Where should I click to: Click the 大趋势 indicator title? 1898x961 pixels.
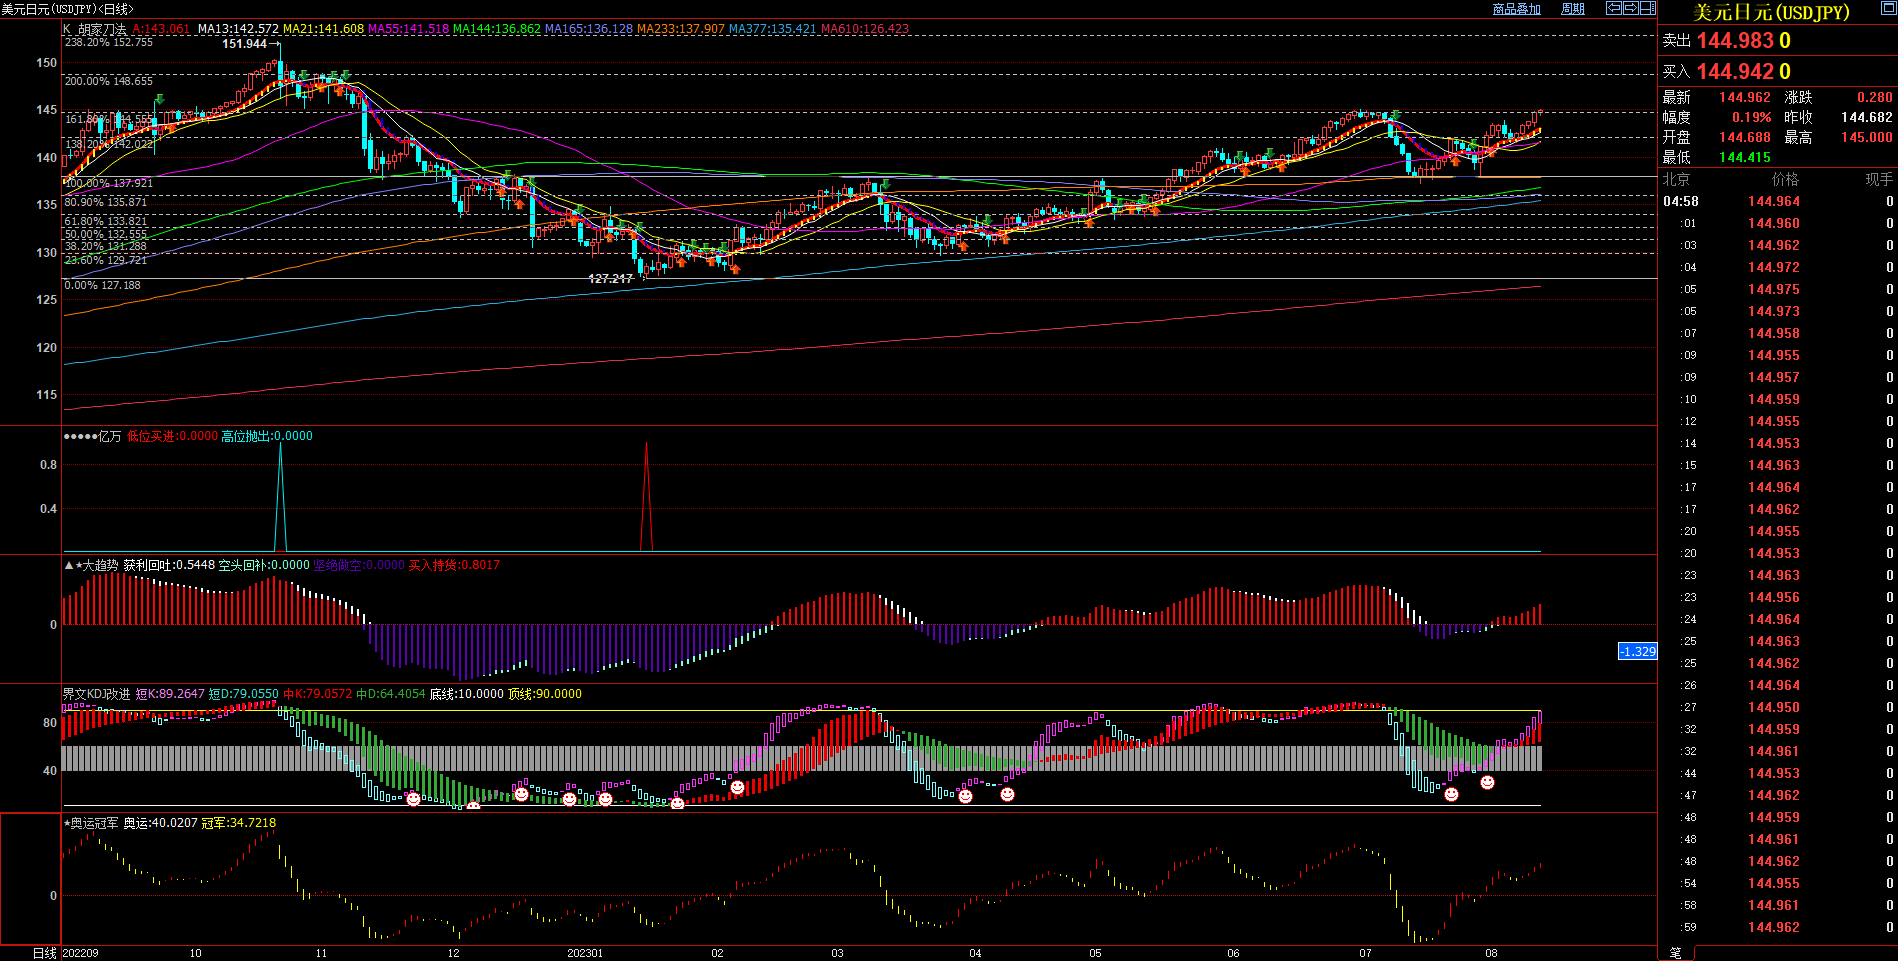99,565
